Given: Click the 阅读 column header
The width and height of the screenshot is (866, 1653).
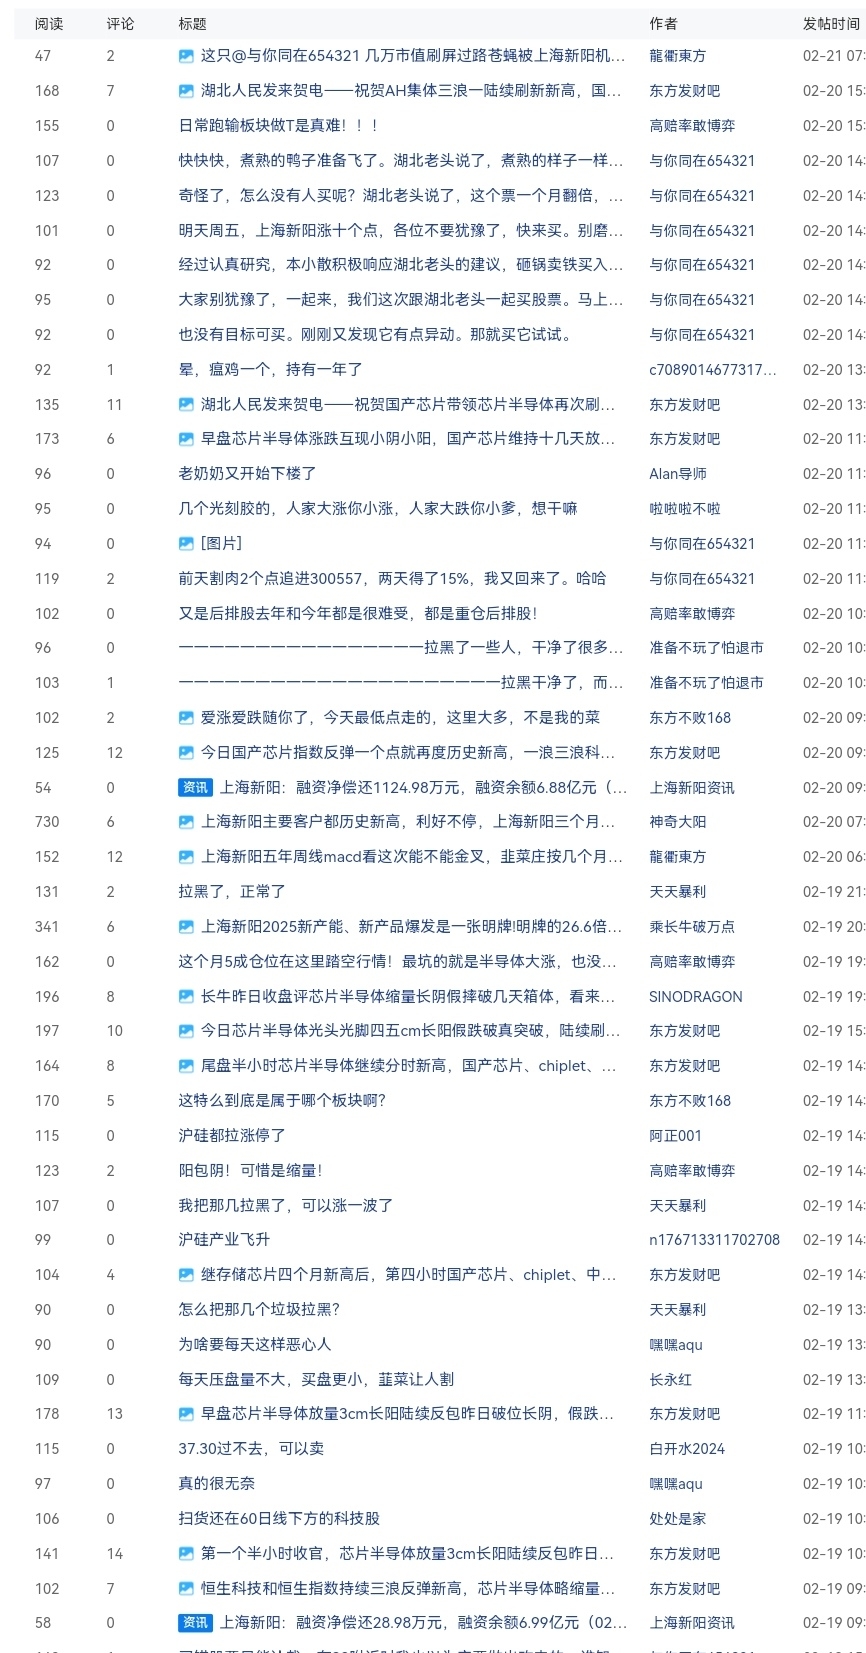Looking at the screenshot, I should pyautogui.click(x=49, y=24).
